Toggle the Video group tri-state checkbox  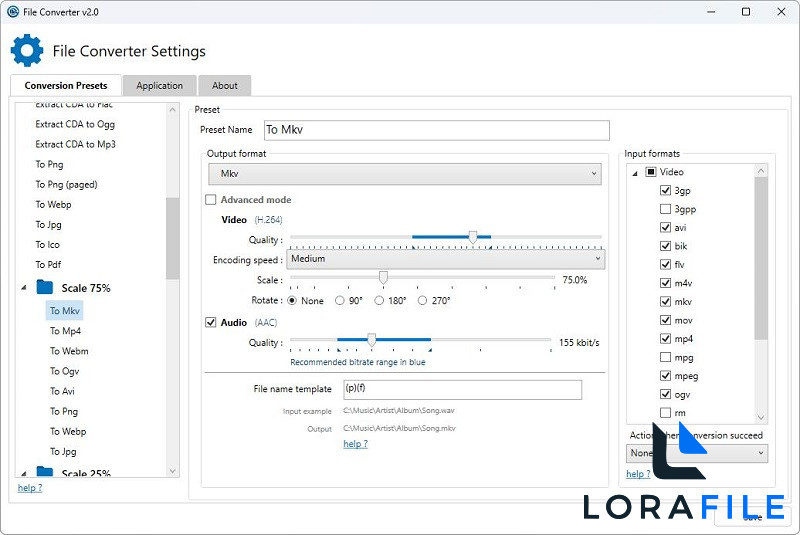click(x=651, y=172)
